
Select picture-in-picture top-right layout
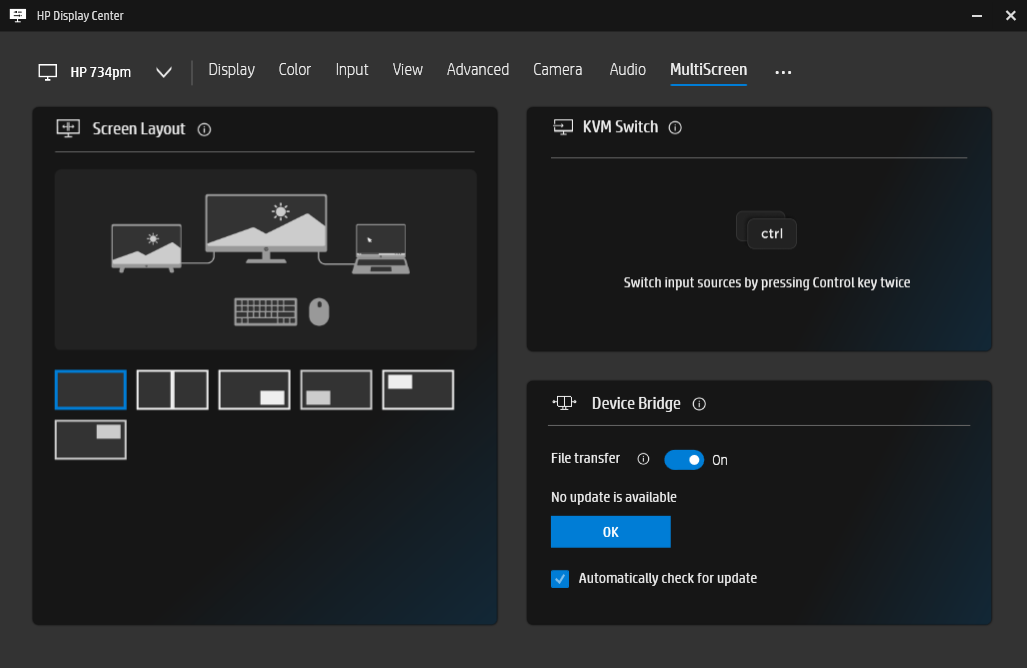click(90, 439)
